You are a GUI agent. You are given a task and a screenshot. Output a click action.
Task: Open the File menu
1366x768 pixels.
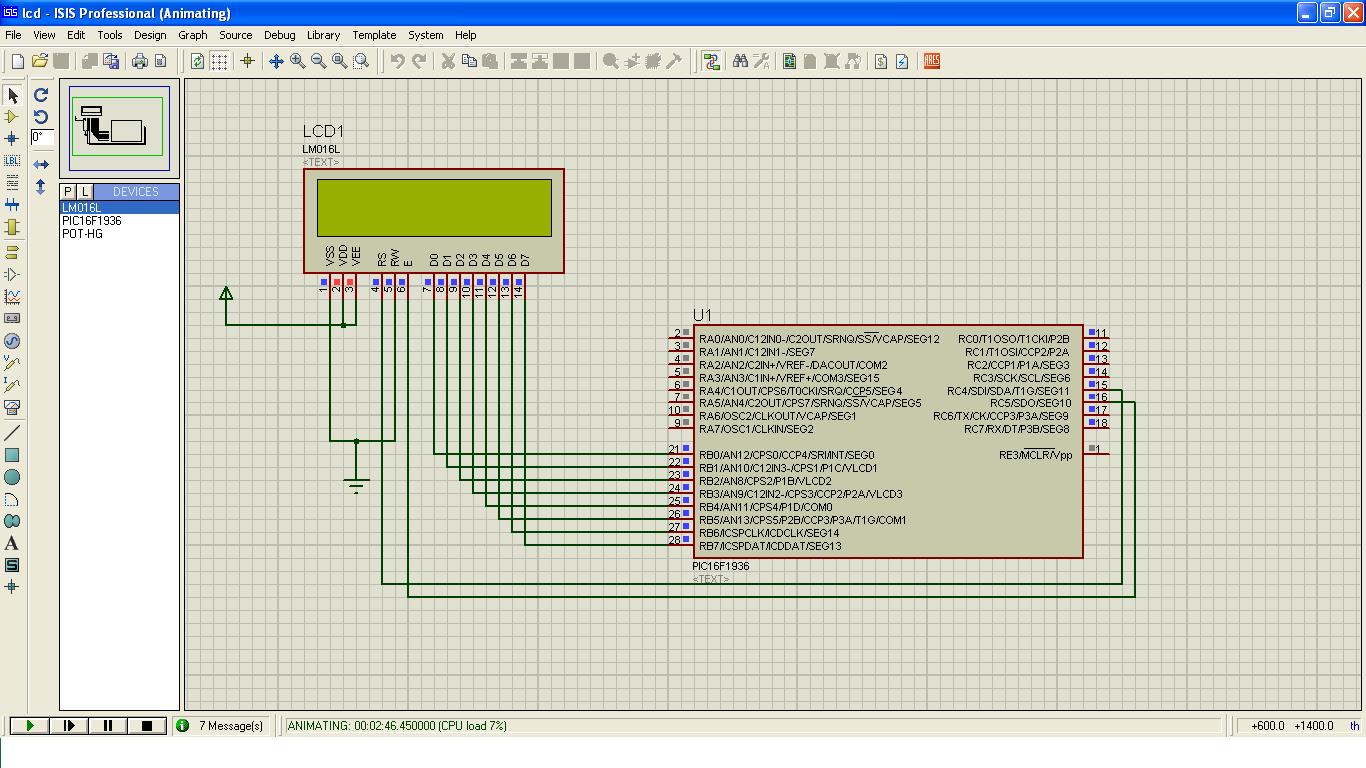coord(13,35)
